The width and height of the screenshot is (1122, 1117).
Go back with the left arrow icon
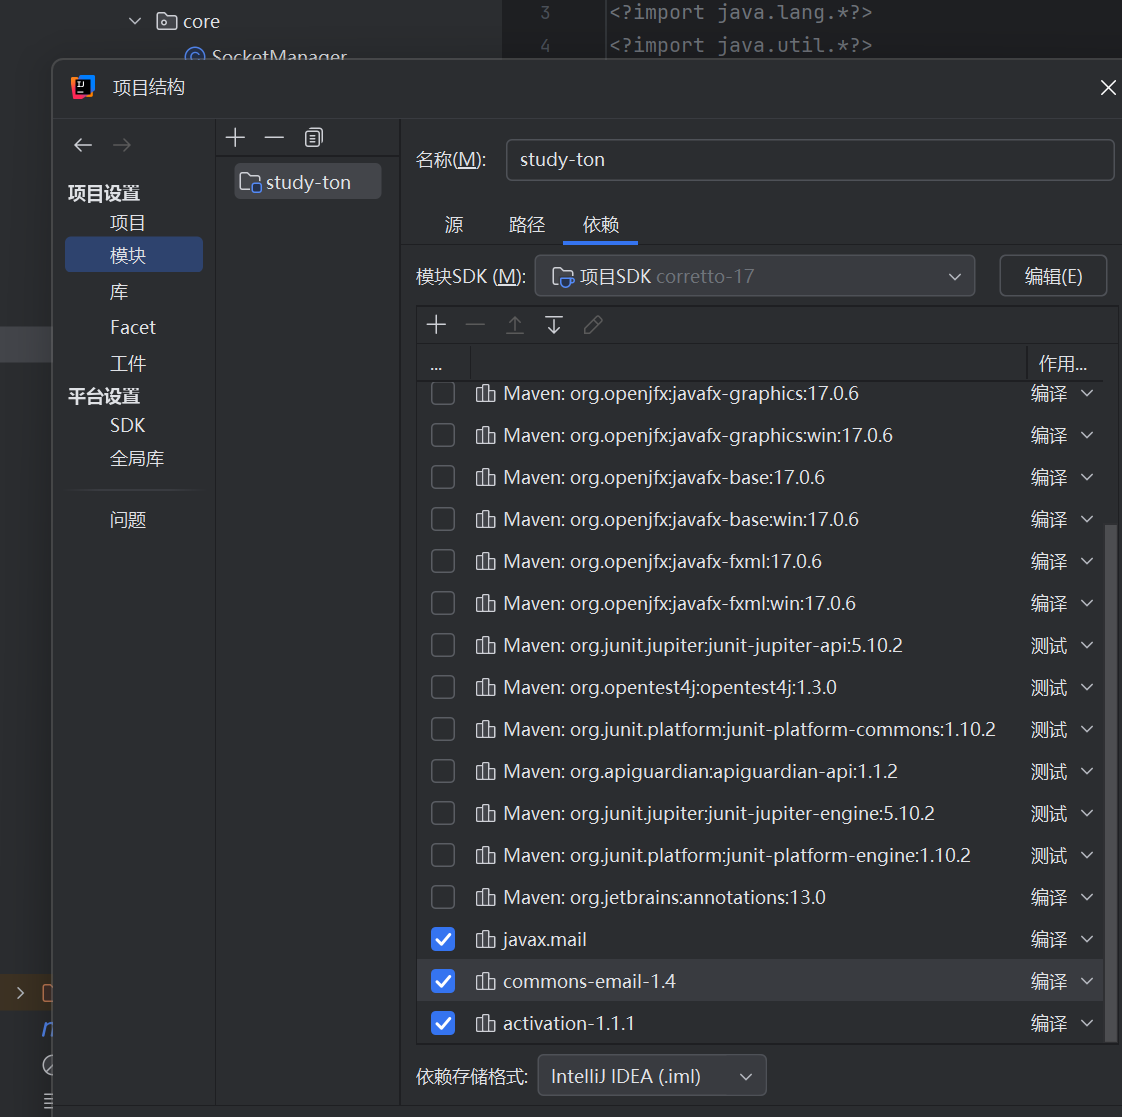coord(83,145)
